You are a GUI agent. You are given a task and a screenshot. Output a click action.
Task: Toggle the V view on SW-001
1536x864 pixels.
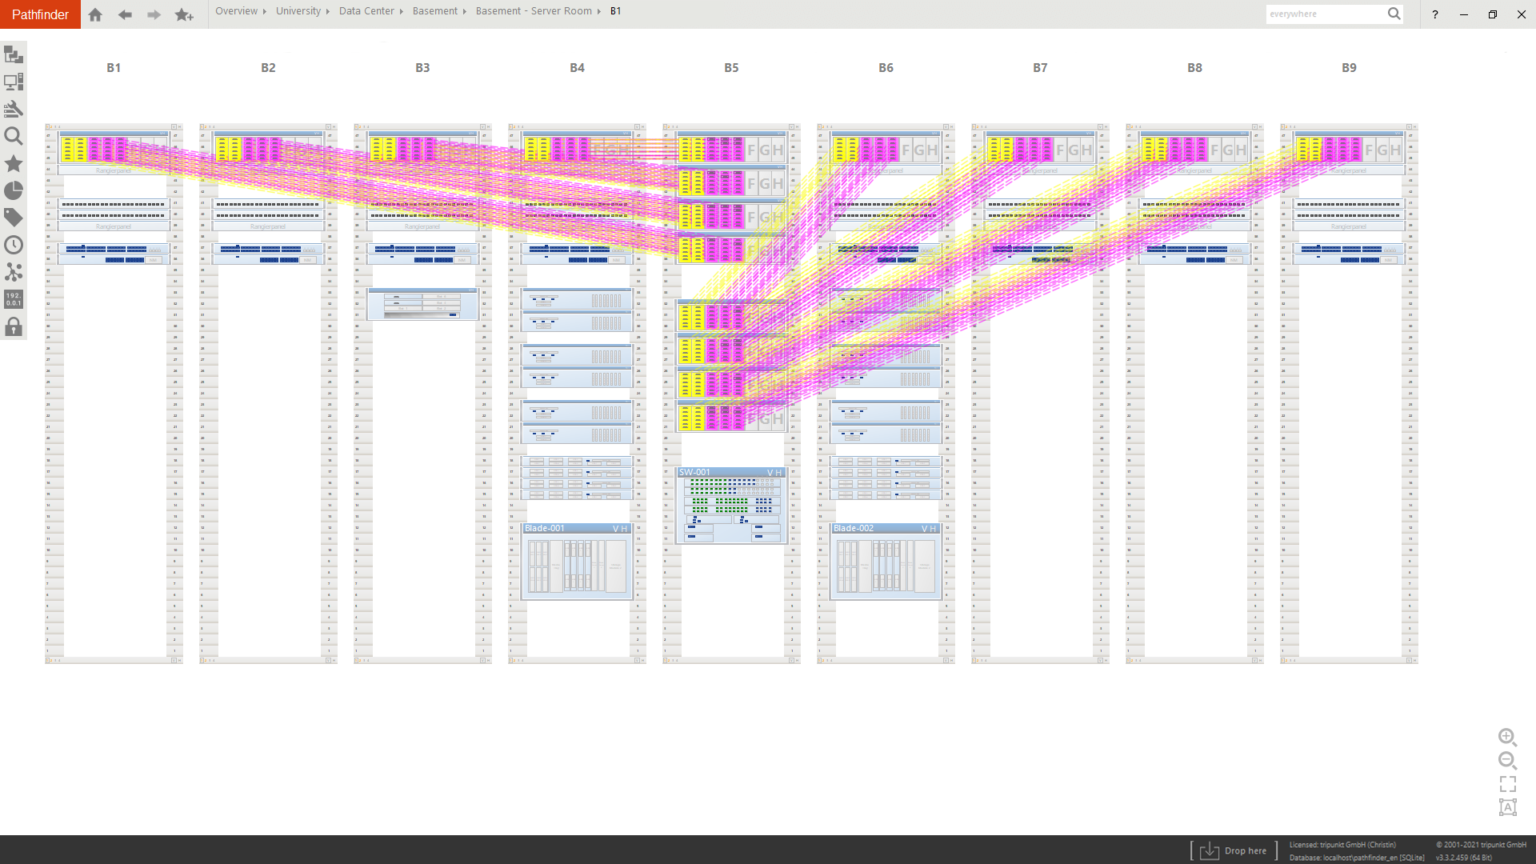pyautogui.click(x=769, y=471)
